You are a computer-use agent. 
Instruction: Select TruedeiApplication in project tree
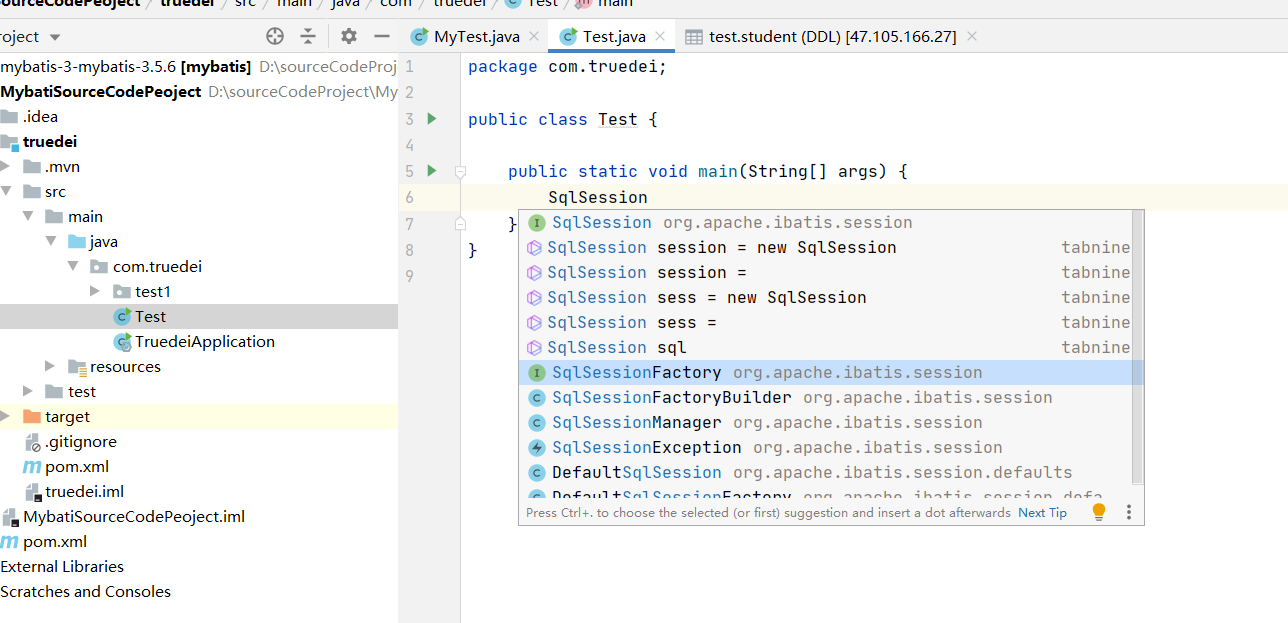tap(199, 342)
